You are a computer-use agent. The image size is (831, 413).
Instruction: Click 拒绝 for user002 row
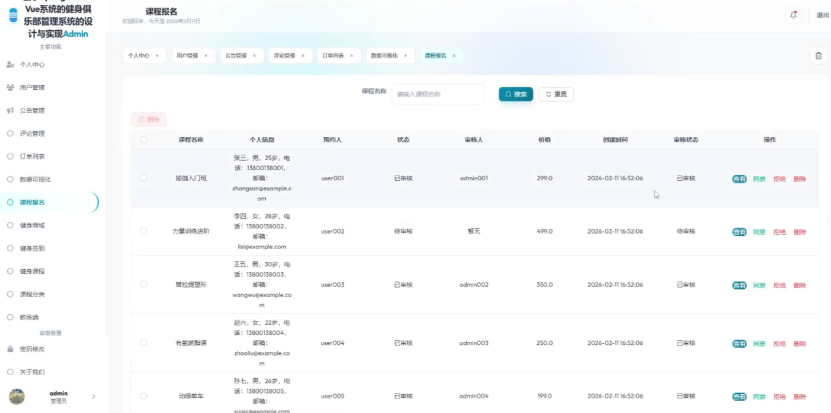(x=780, y=232)
